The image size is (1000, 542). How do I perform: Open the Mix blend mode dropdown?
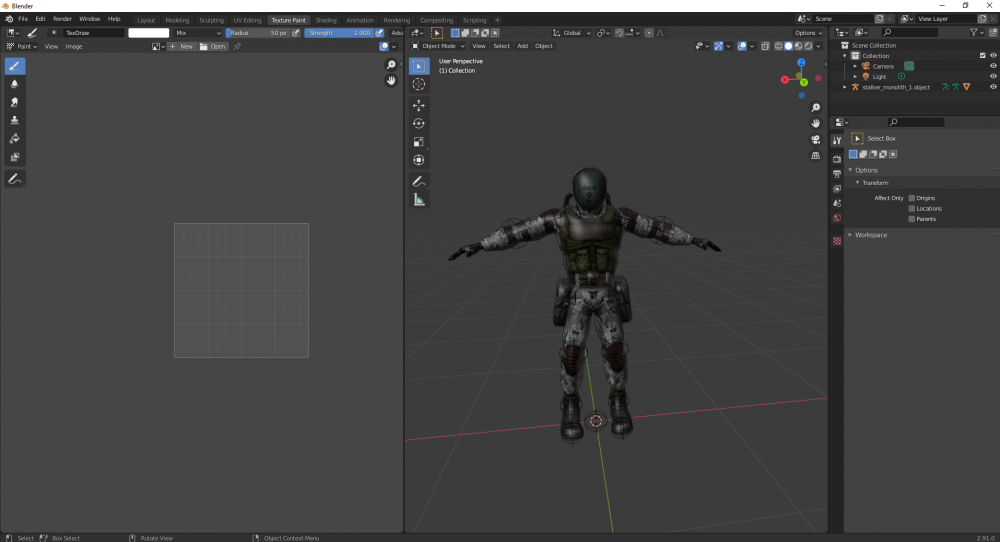pyautogui.click(x=198, y=33)
